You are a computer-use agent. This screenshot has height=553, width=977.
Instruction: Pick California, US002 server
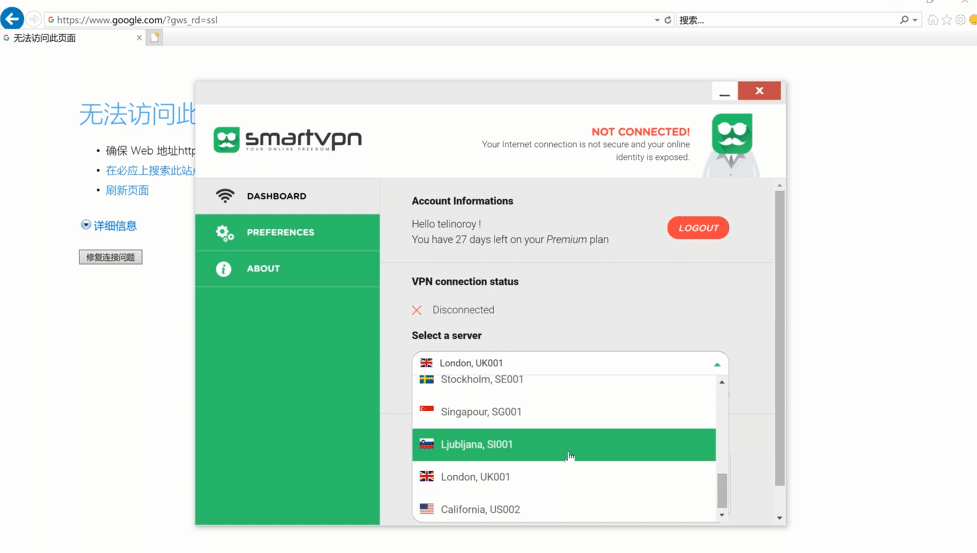480,510
